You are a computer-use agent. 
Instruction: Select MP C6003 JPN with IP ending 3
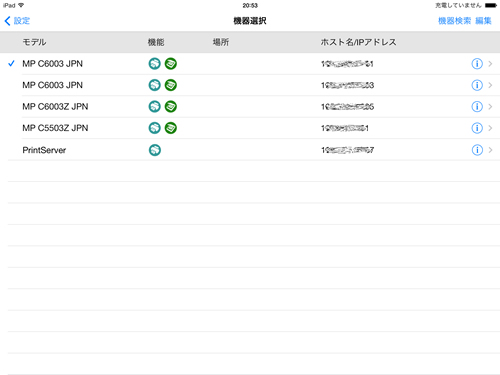(x=250, y=85)
